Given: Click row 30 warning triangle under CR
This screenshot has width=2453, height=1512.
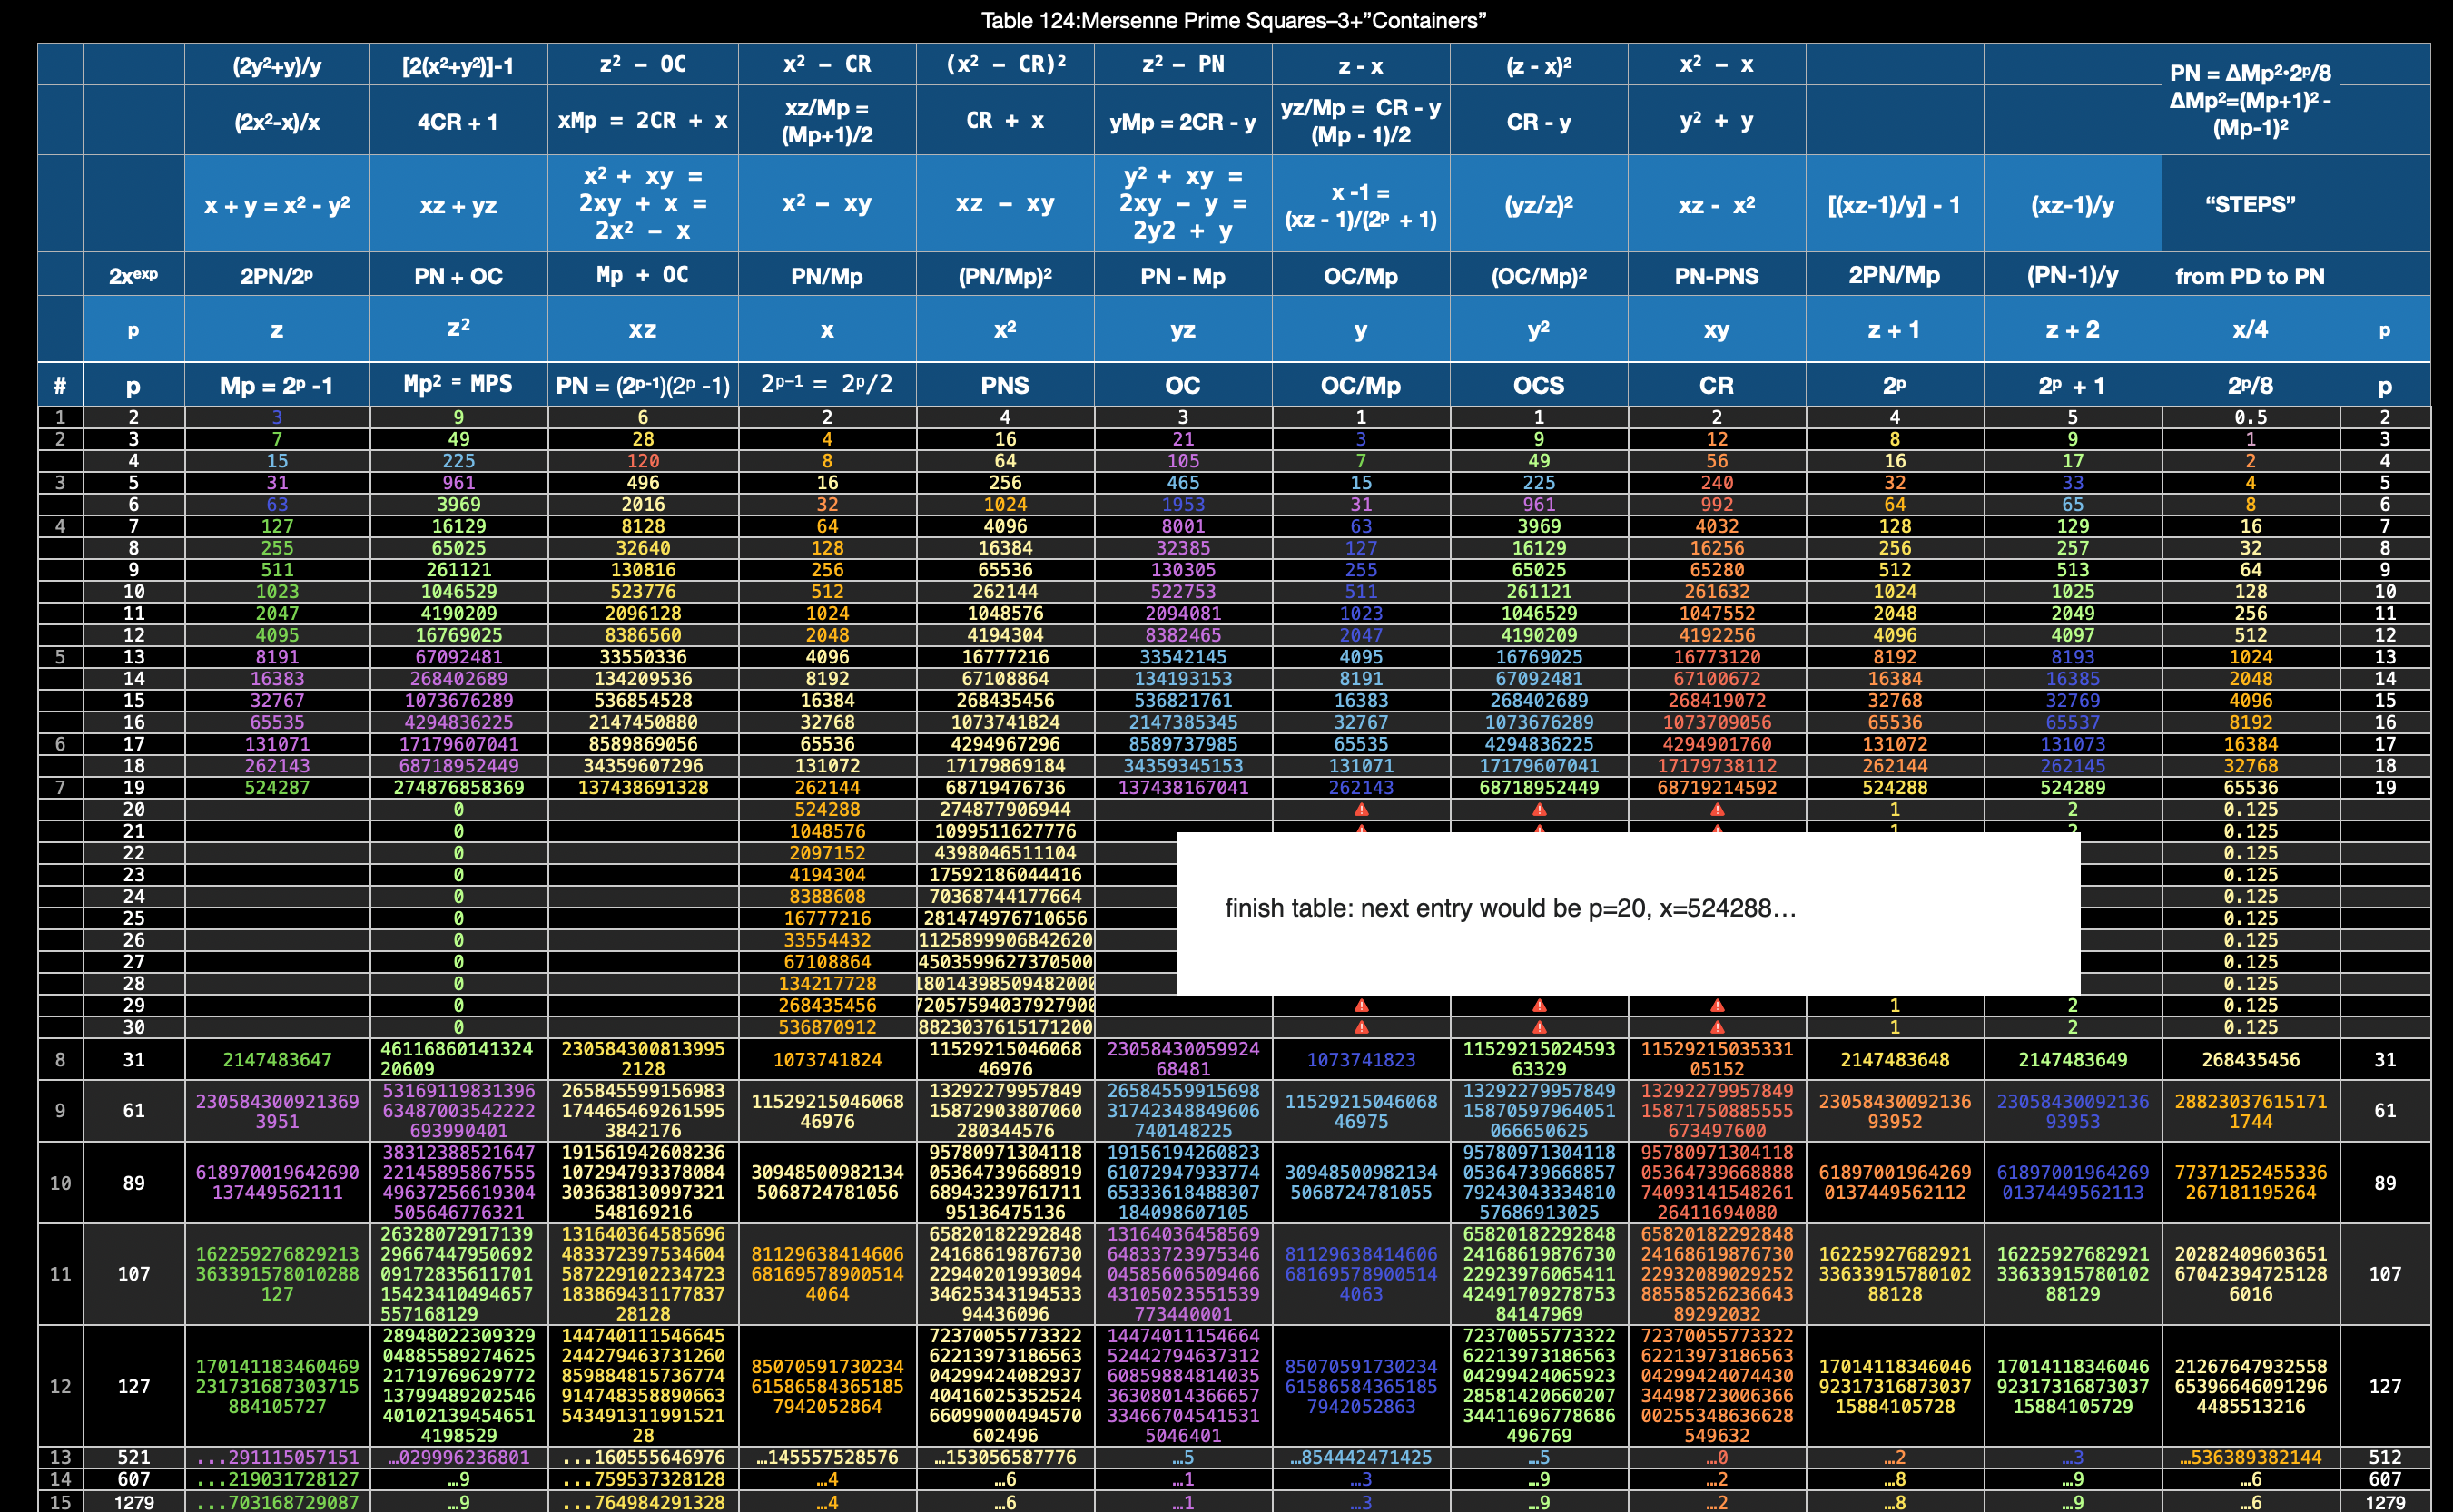Looking at the screenshot, I should tap(1717, 1027).
